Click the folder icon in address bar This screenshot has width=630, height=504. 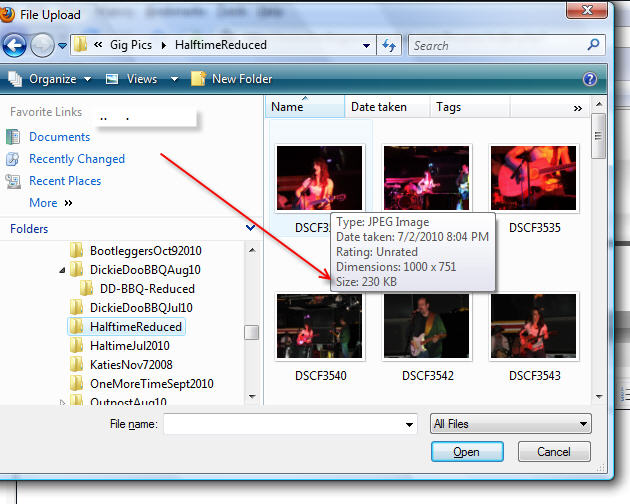(x=80, y=45)
